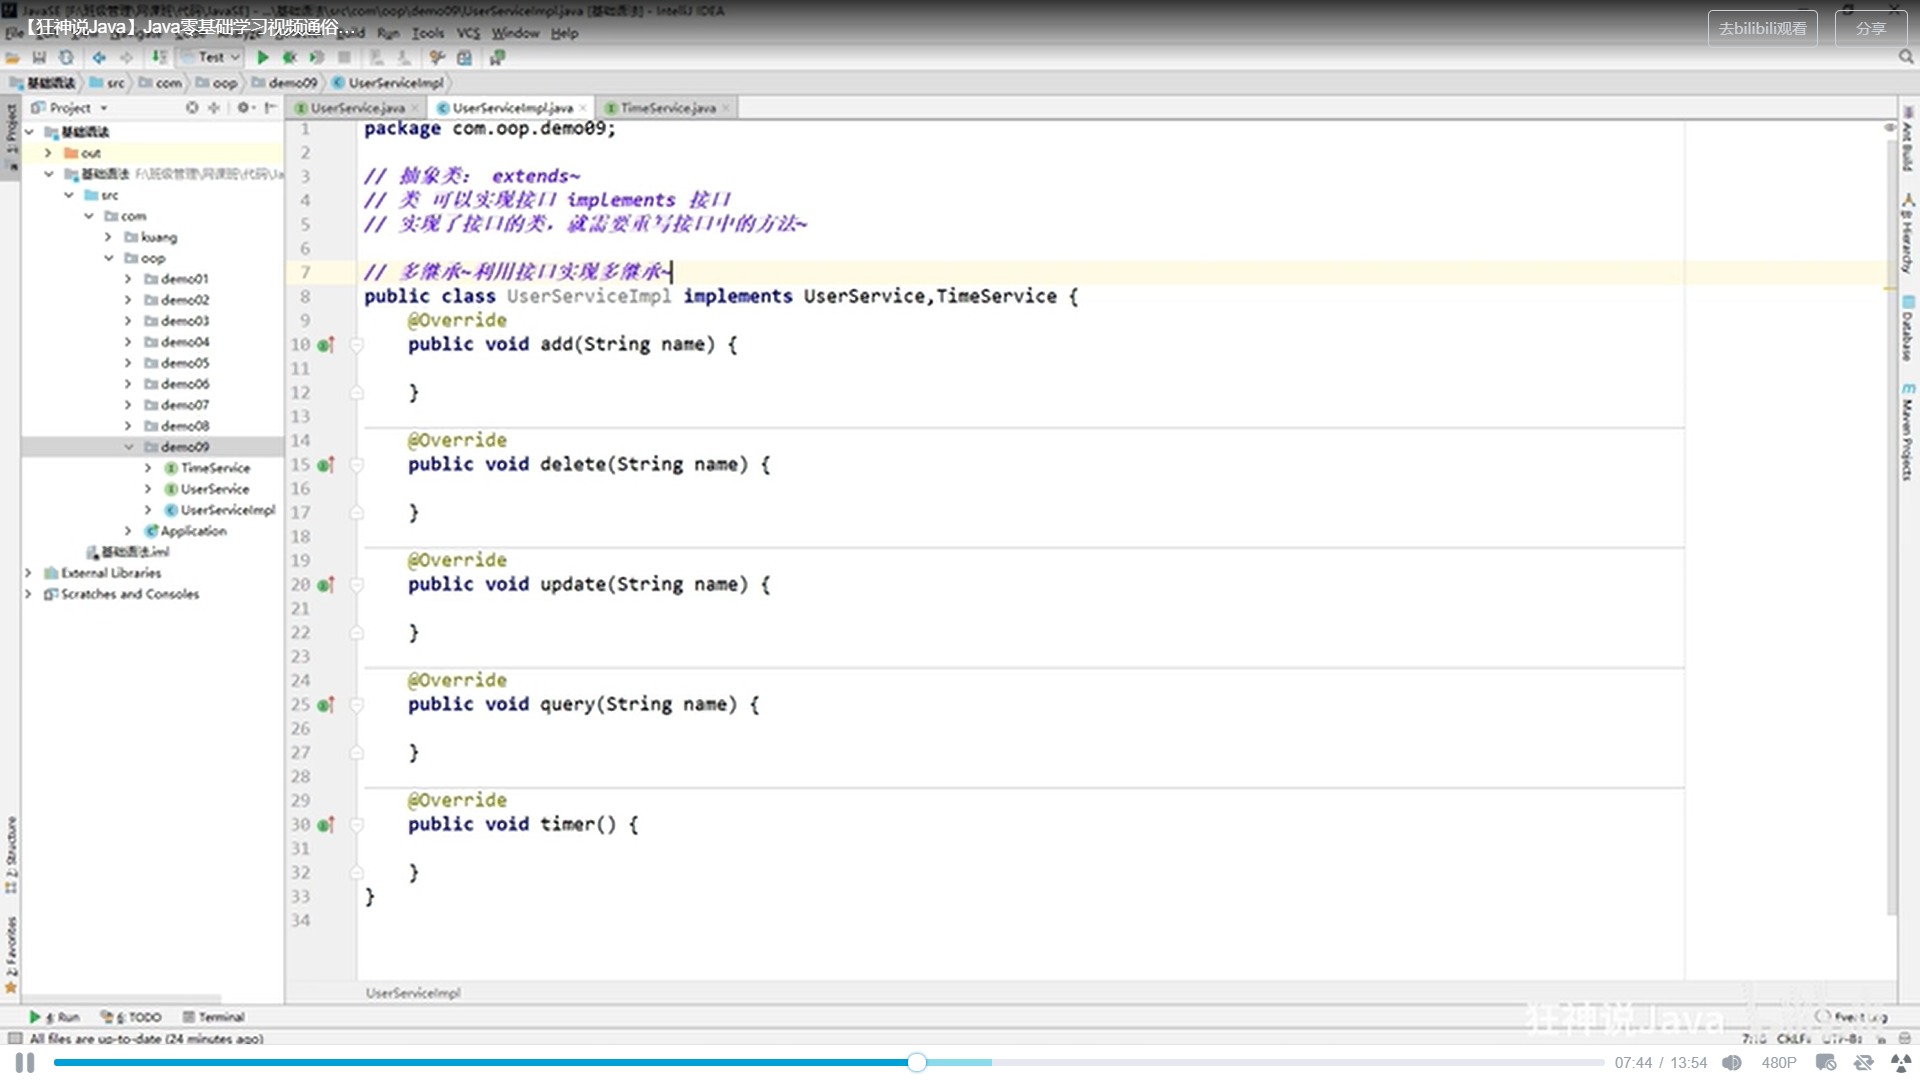Click the green Run button in toolbar

[x=263, y=58]
